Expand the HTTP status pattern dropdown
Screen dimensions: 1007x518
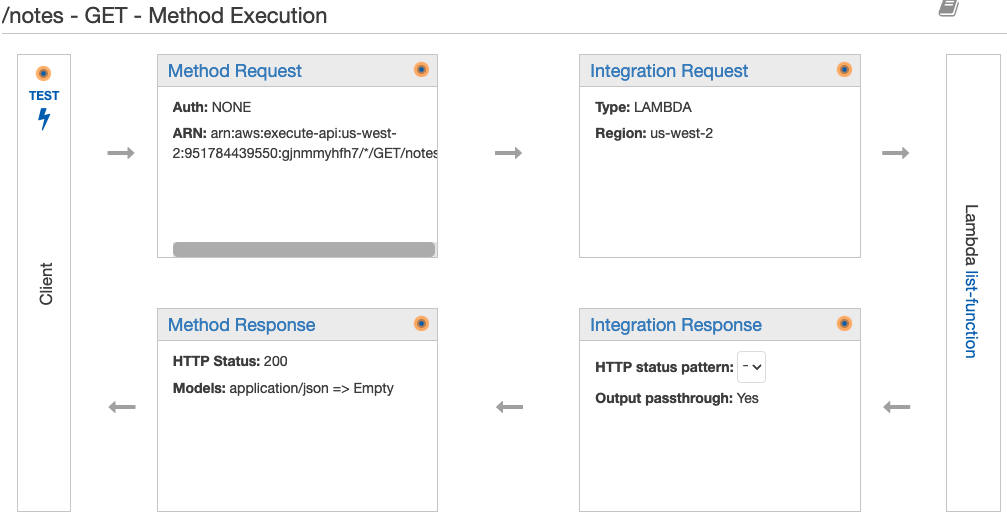751,367
